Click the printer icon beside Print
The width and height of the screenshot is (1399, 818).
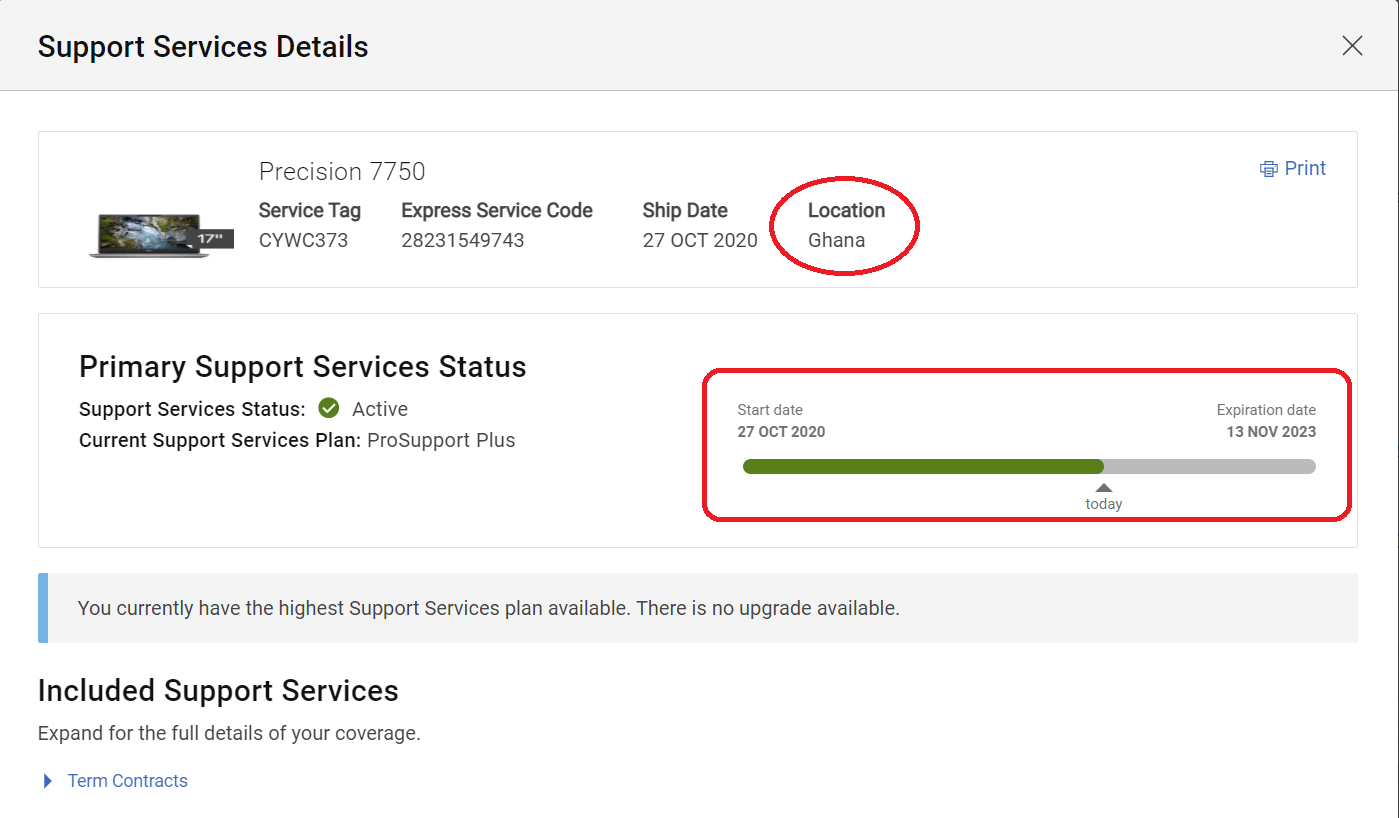pos(1268,169)
